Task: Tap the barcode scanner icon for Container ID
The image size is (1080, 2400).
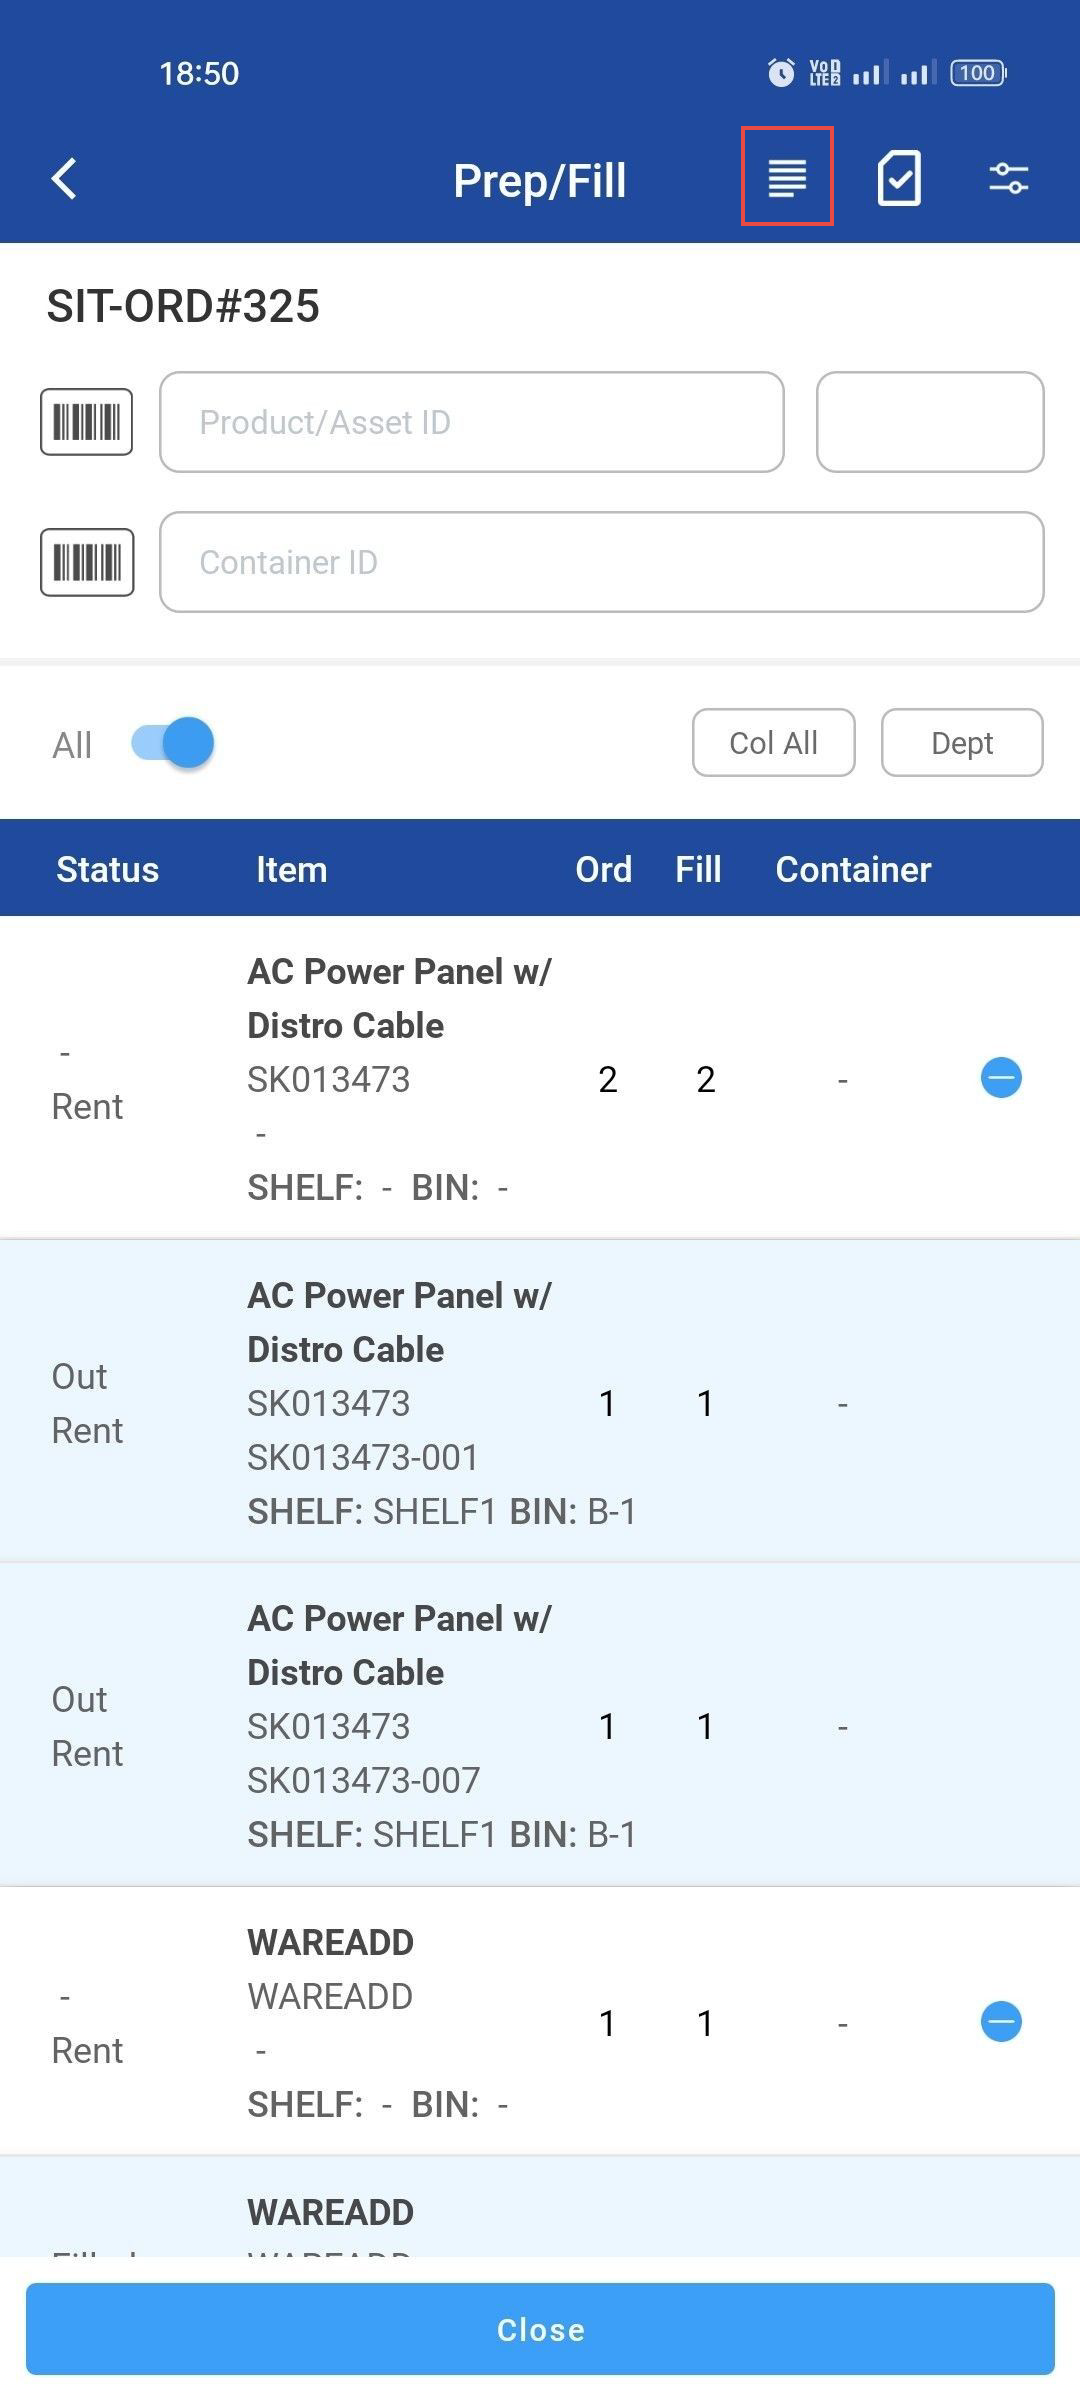Action: (x=86, y=562)
